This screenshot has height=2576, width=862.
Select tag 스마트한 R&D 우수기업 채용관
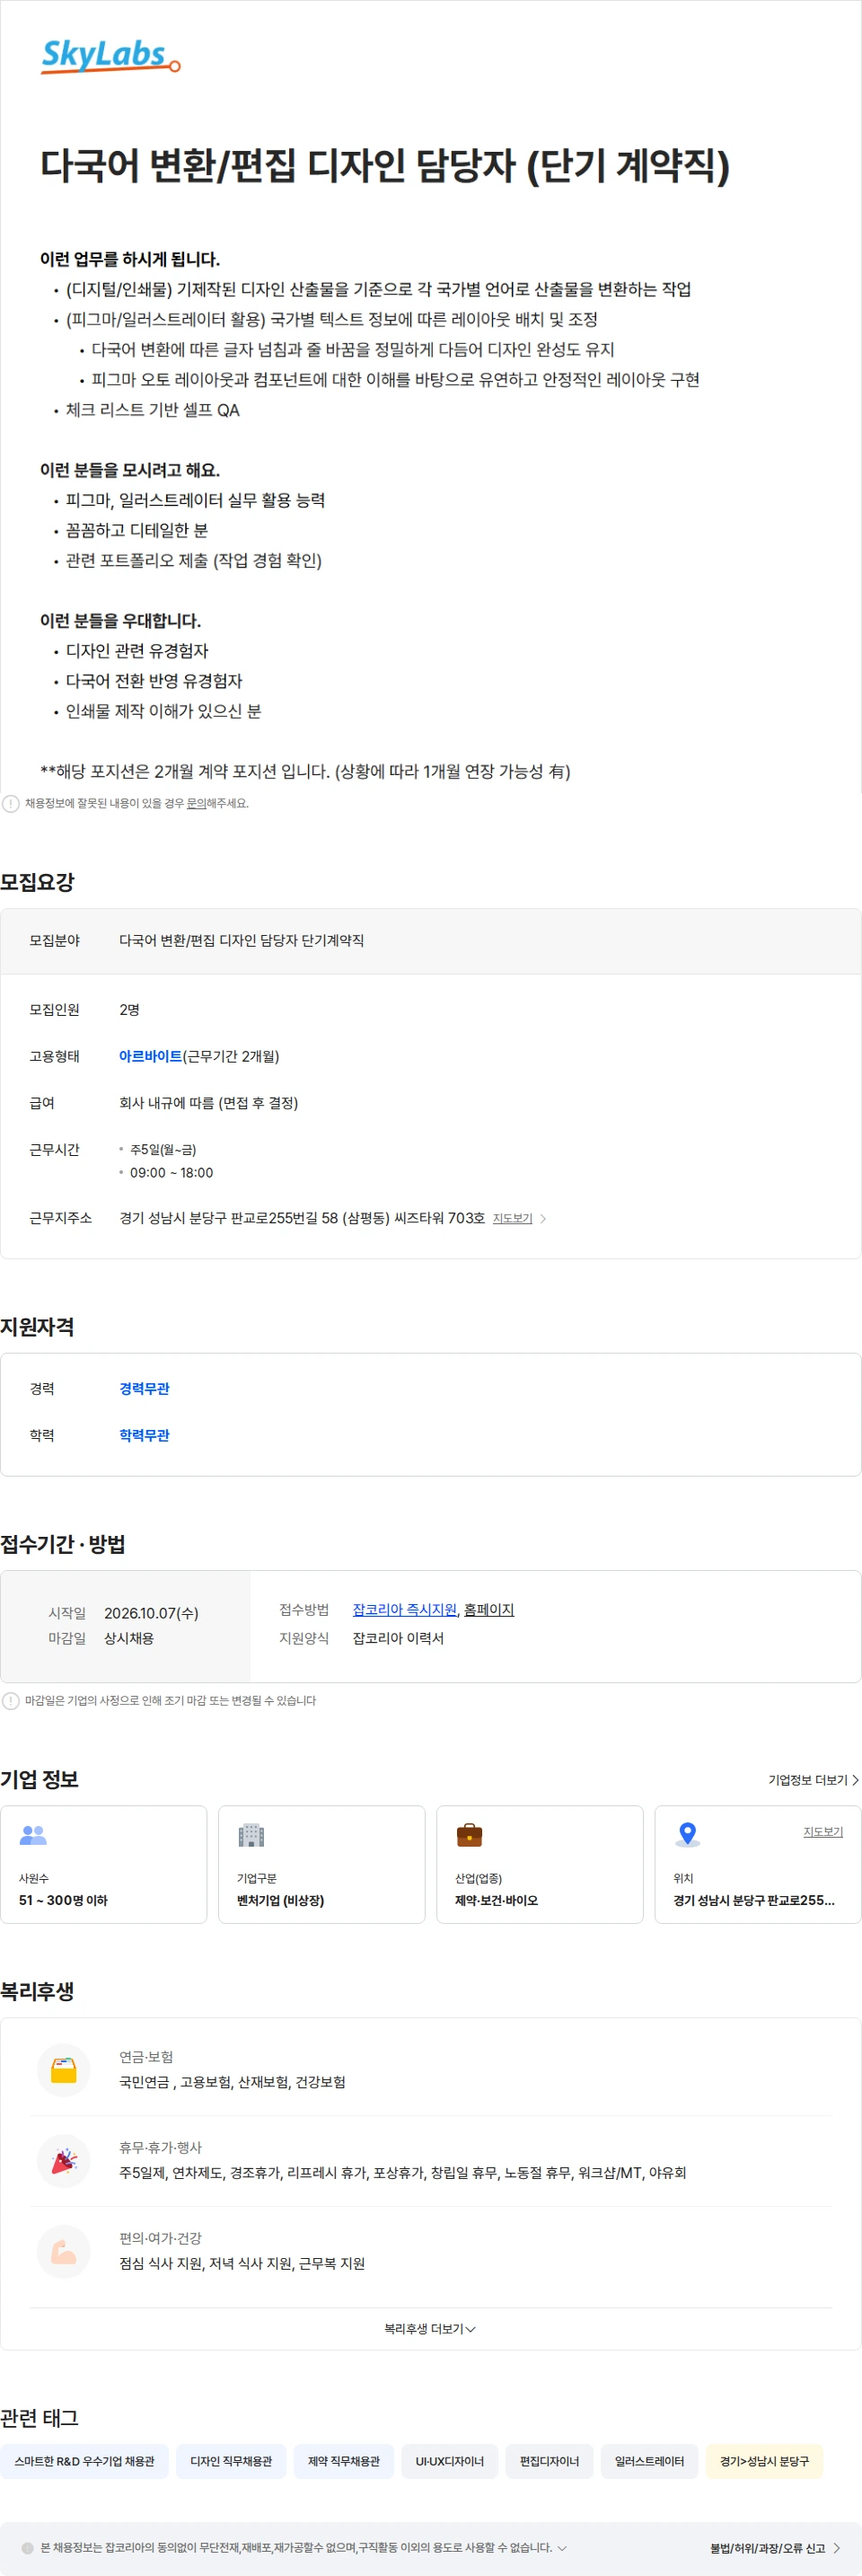(84, 2461)
